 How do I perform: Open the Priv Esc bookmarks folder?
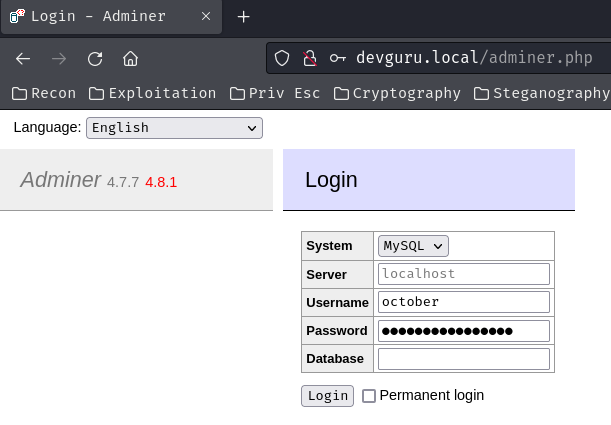pos(275,93)
